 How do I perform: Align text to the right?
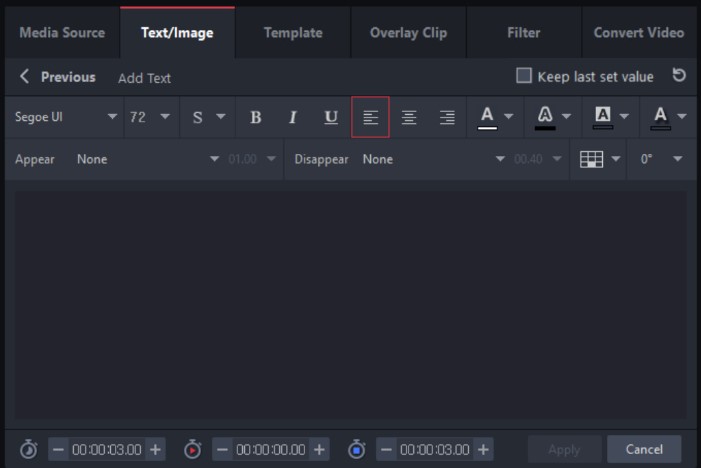(x=447, y=117)
